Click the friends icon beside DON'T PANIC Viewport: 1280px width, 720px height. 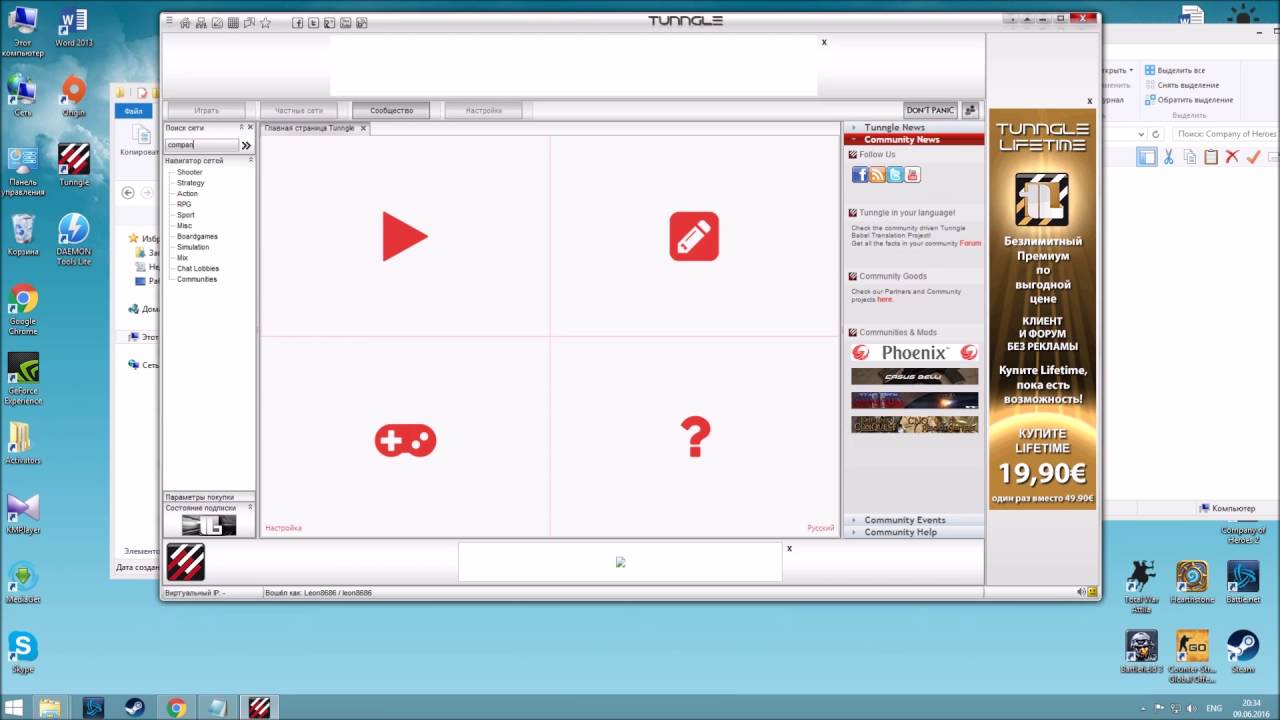(x=969, y=110)
